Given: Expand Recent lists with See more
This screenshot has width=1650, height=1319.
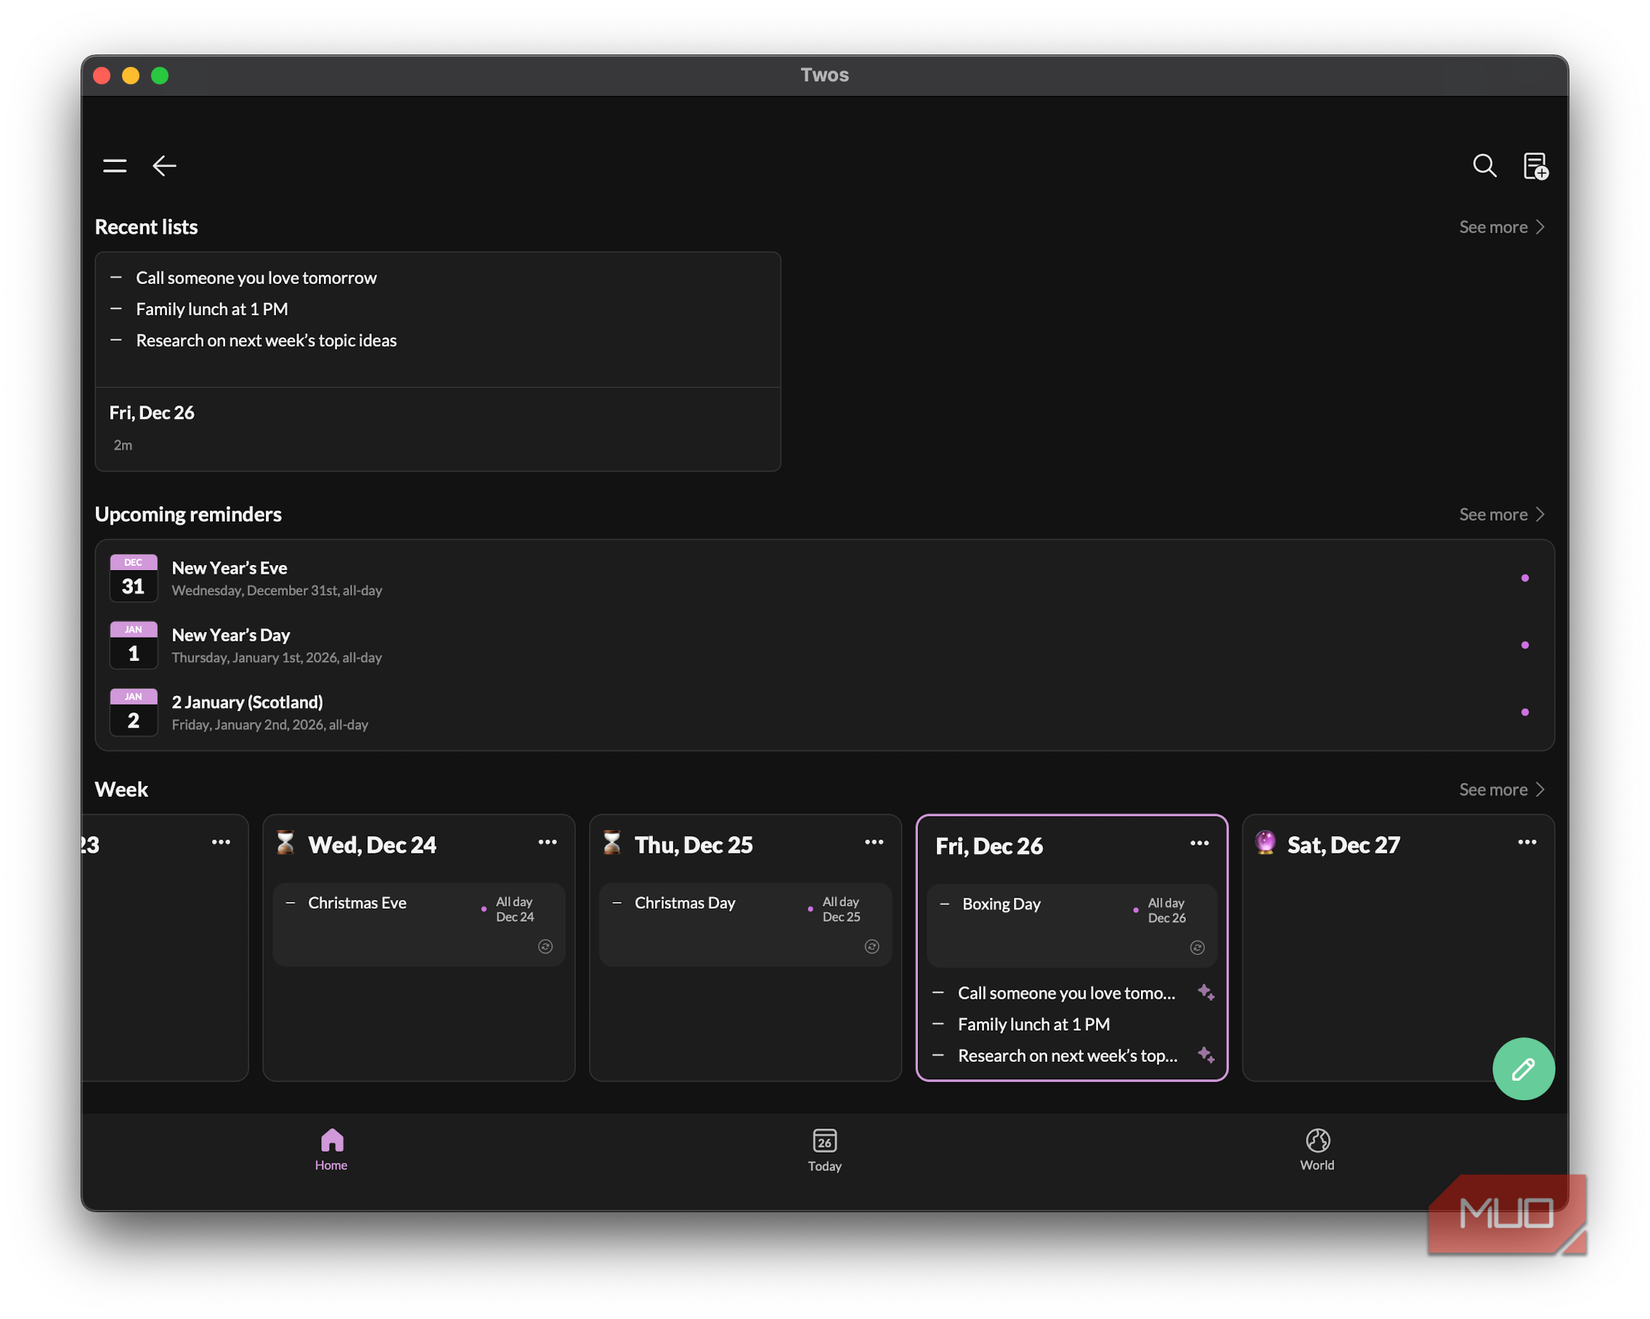Looking at the screenshot, I should [1501, 227].
